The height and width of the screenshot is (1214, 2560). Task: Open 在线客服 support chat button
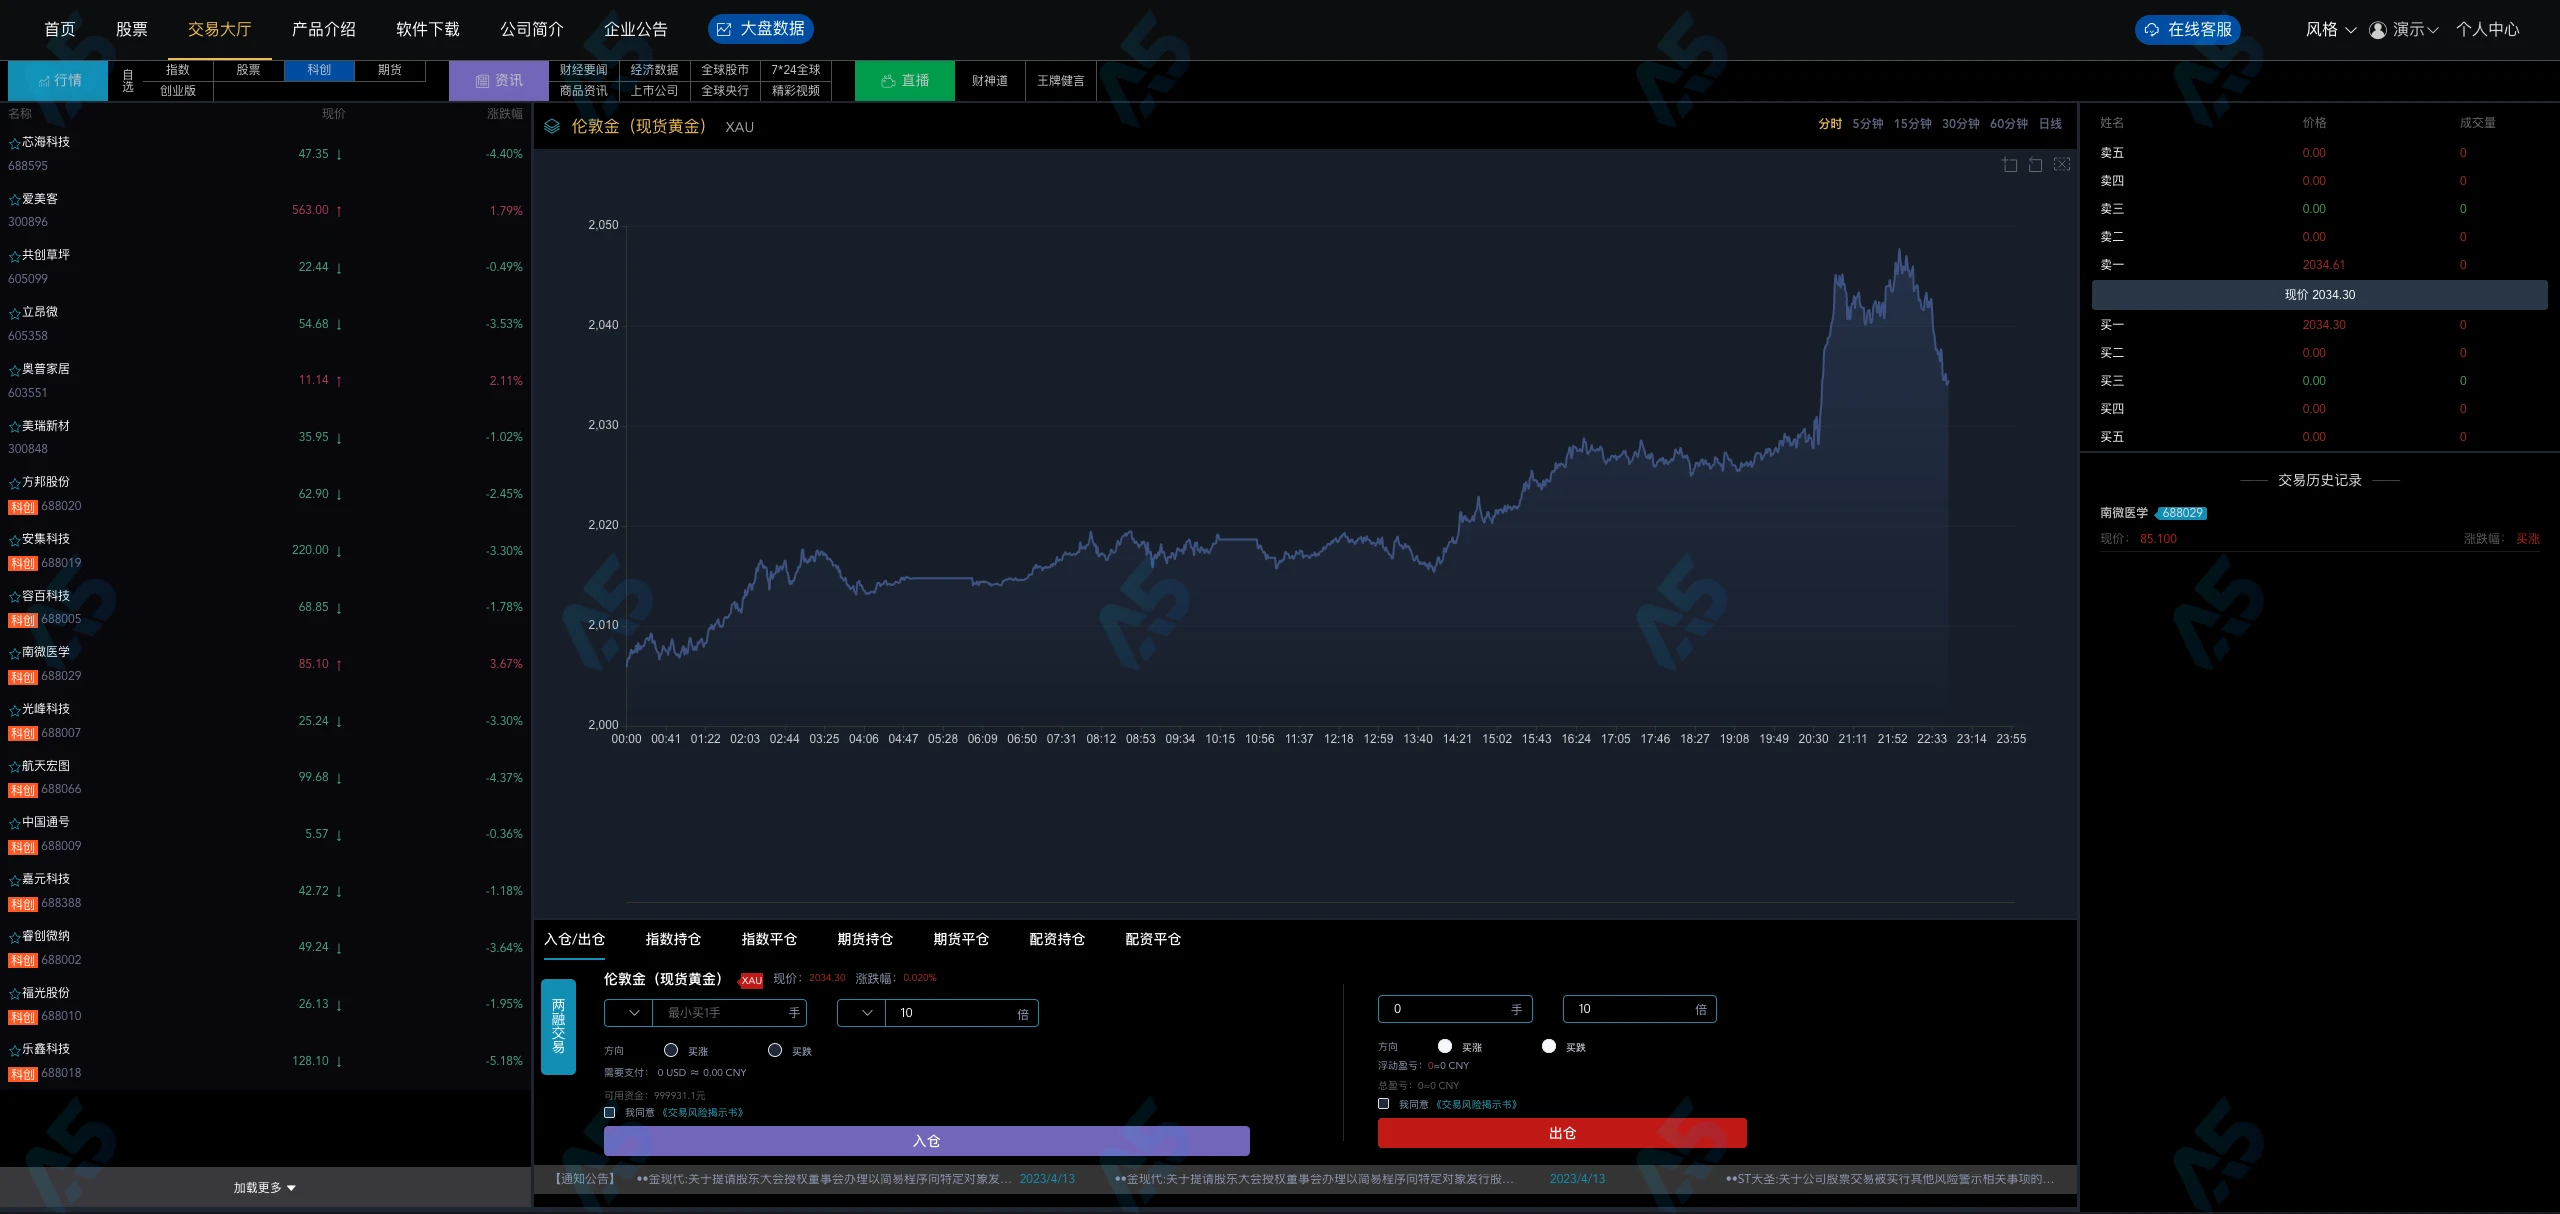(x=2188, y=30)
